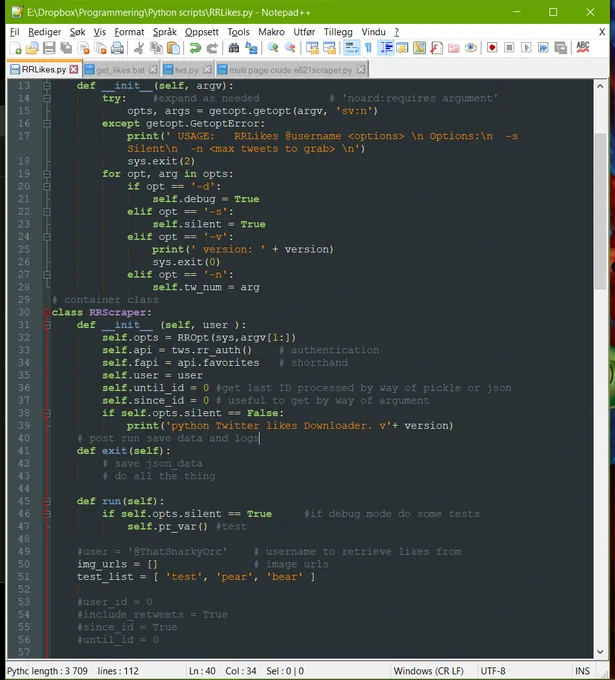
Task: Click Windows (CR LF) in status bar
Action: point(429,671)
